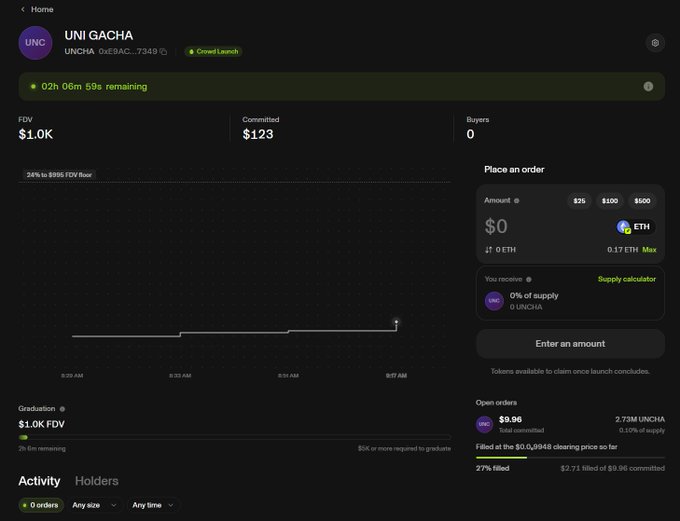Select the $100 preset amount
Image resolution: width=680 pixels, height=521 pixels.
(609, 200)
